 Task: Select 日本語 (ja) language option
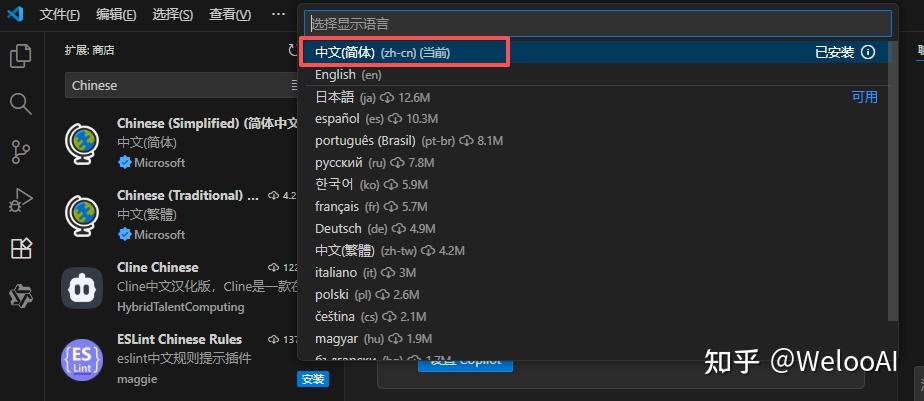tap(597, 97)
